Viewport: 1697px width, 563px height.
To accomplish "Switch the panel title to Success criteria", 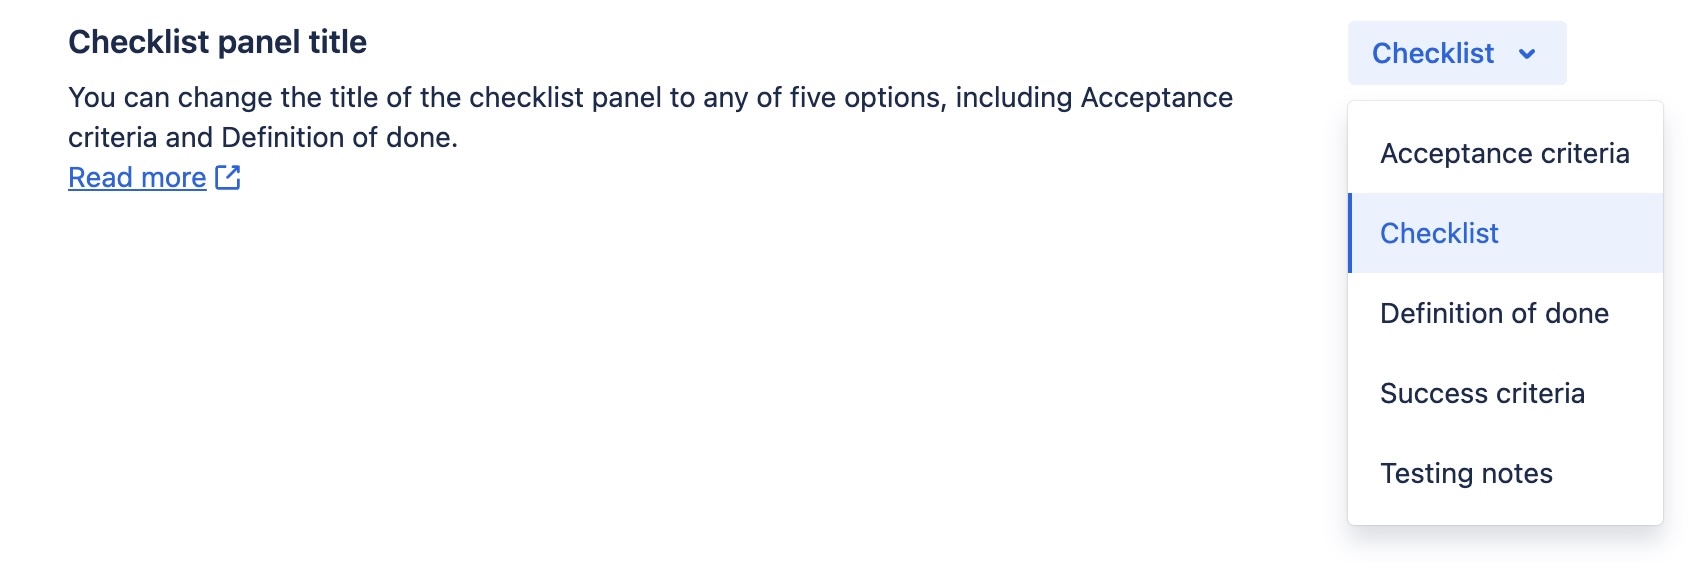I will (1482, 393).
